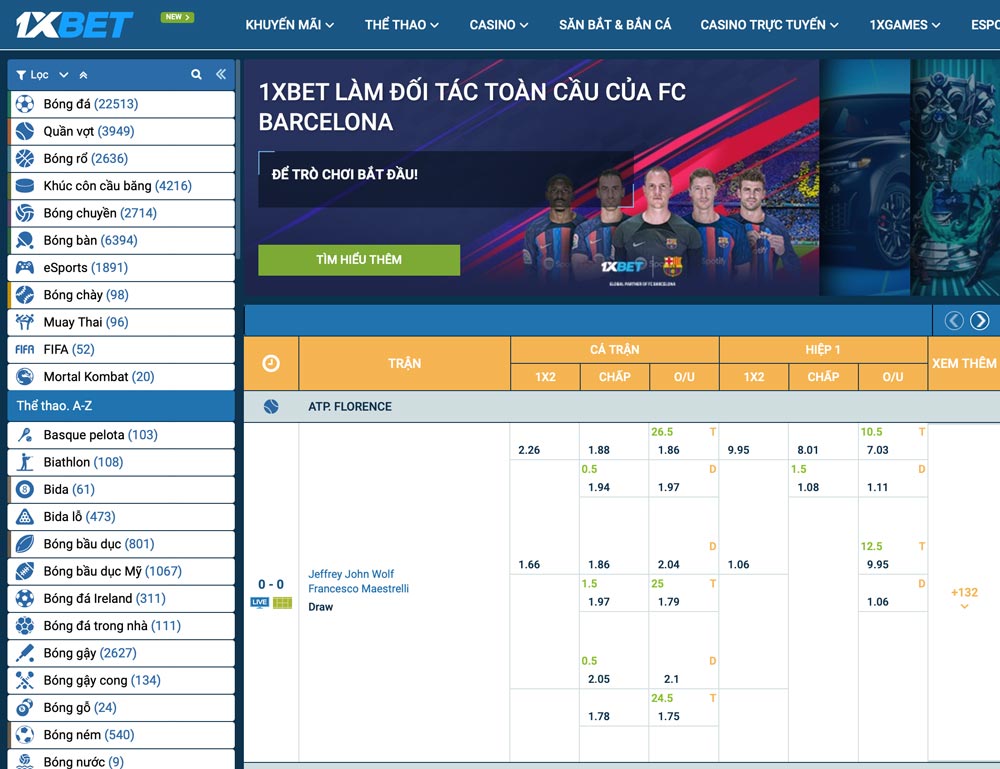Select the Bóng bầu dục Mỹ football icon
This screenshot has width=1000, height=769.
[25, 571]
